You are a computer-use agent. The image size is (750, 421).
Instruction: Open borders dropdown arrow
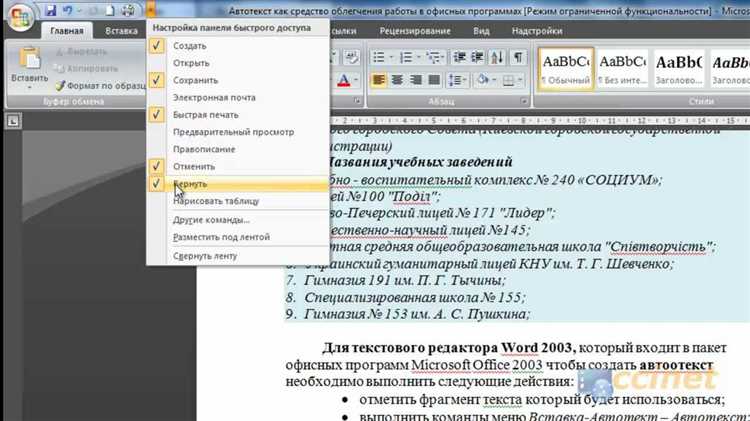click(x=520, y=80)
